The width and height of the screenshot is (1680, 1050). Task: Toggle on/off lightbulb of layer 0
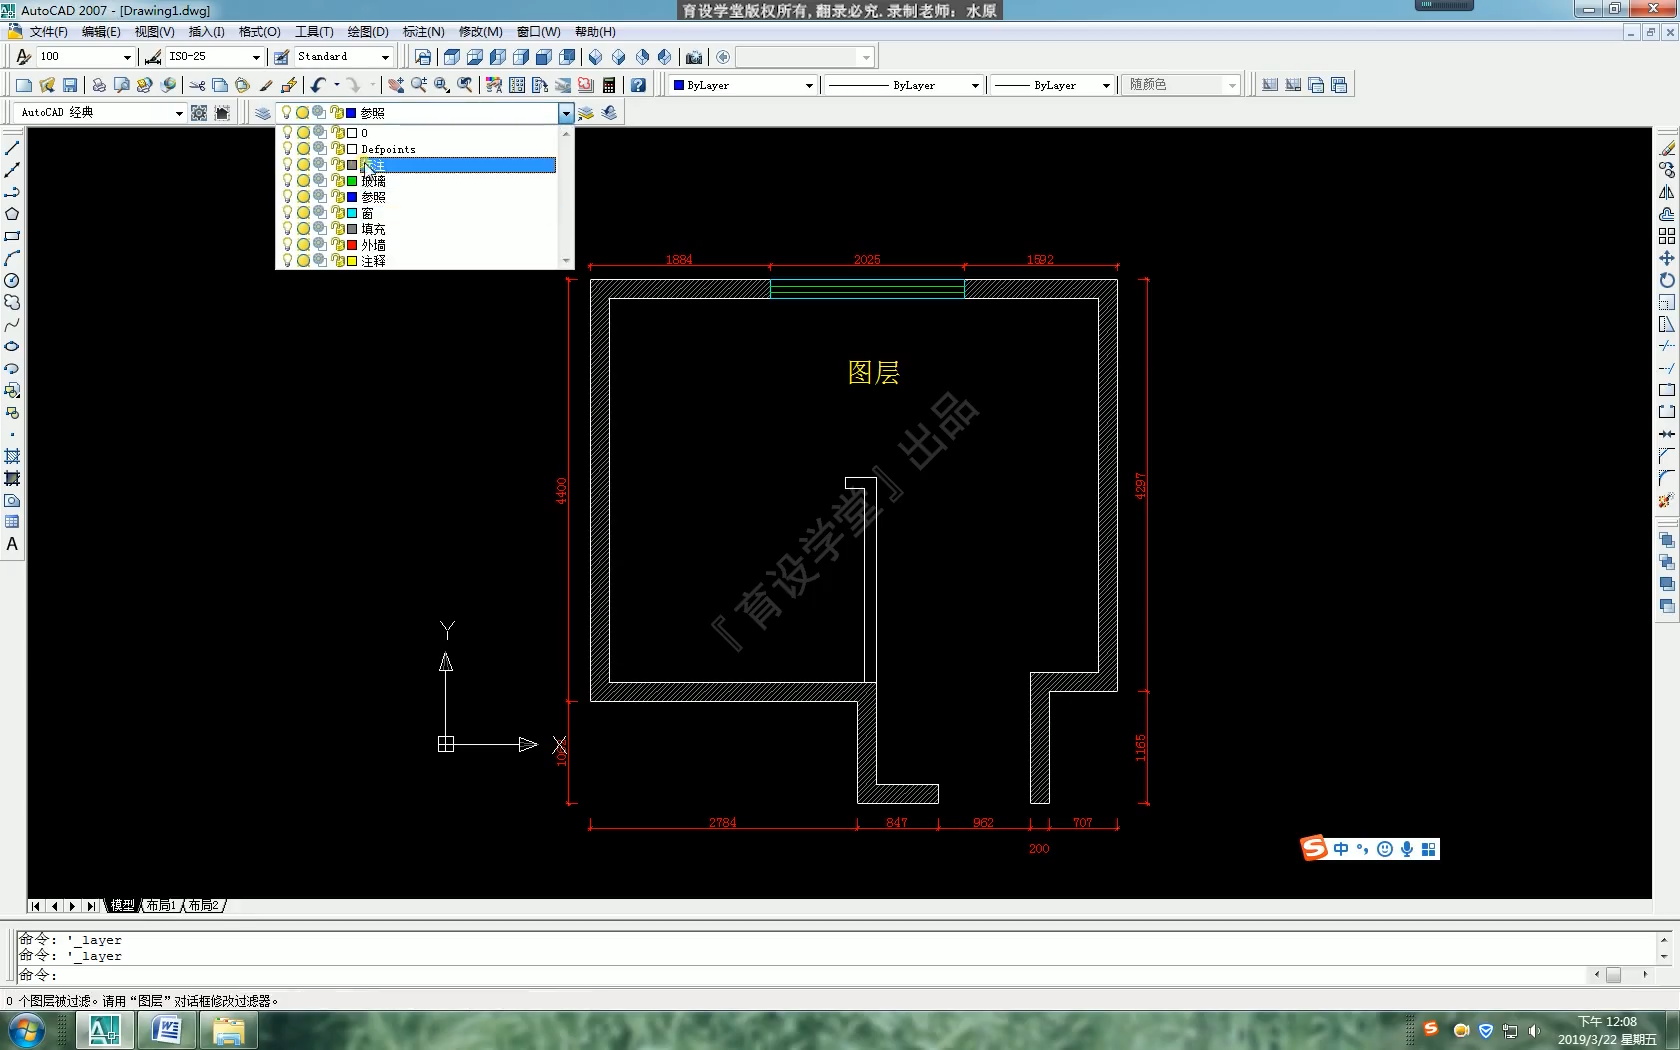[287, 132]
